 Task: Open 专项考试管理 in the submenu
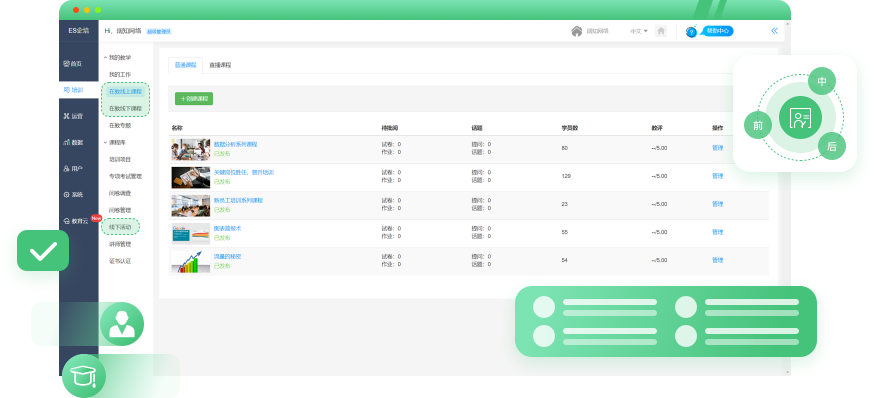125,177
